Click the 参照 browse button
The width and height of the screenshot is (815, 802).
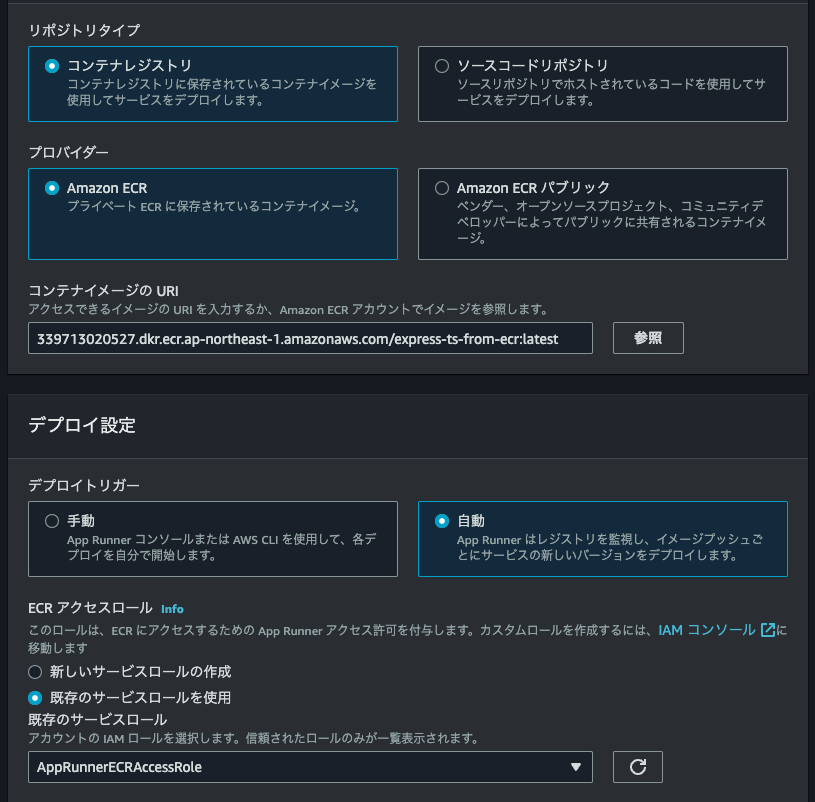tap(648, 338)
